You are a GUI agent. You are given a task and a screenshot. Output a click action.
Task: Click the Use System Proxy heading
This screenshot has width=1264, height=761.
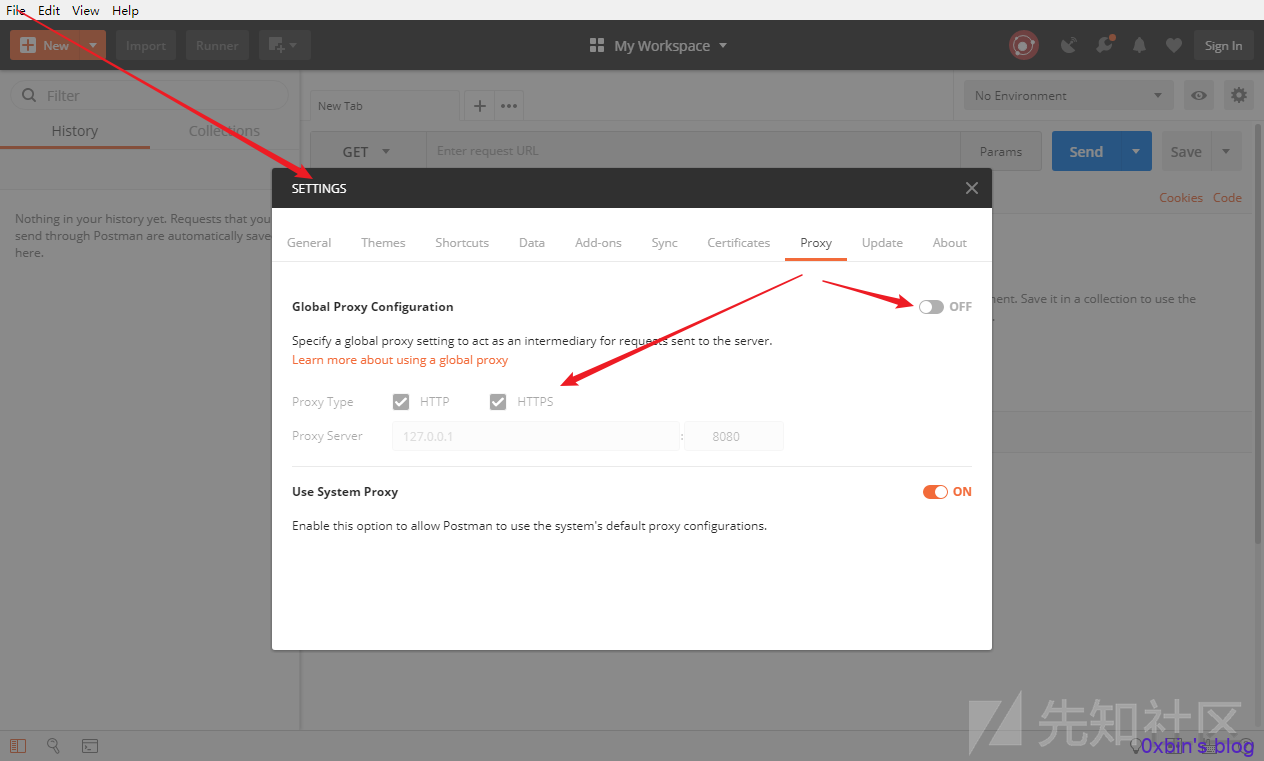pos(345,492)
